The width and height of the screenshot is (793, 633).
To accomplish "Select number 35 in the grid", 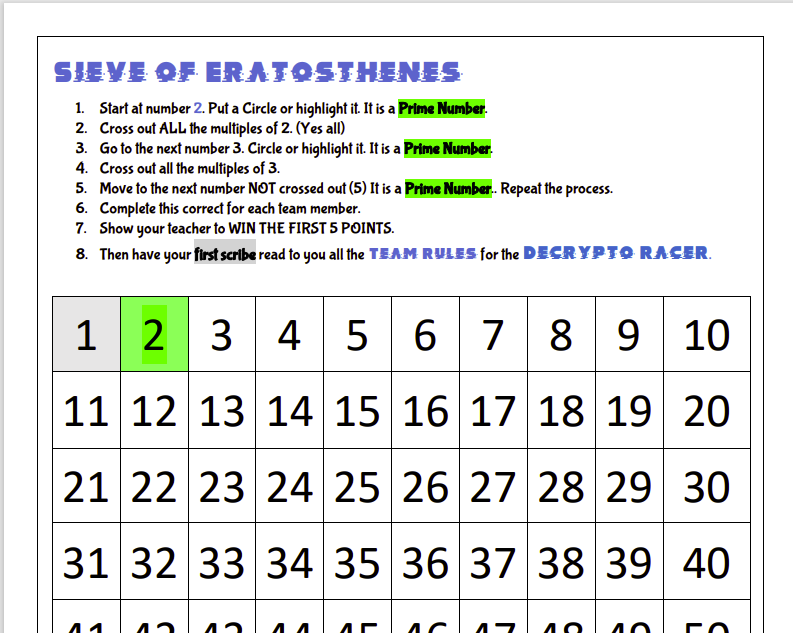I will pyautogui.click(x=358, y=561).
